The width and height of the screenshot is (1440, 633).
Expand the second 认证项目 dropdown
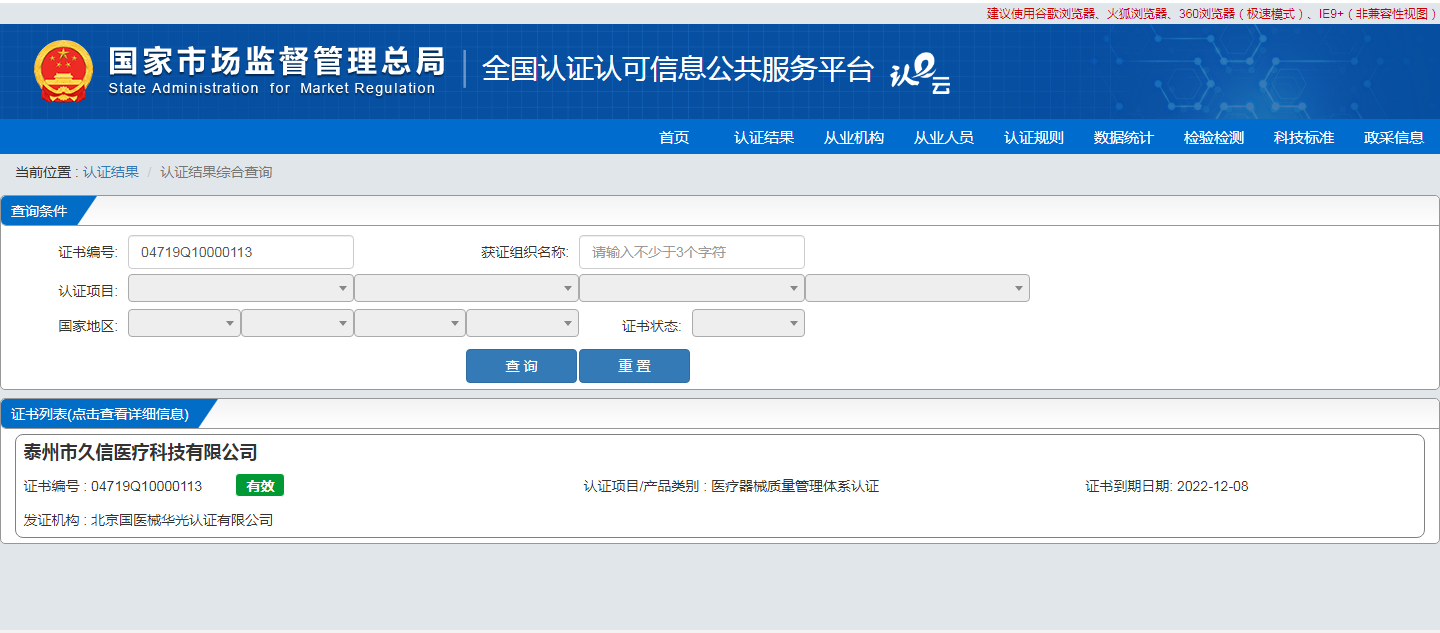[466, 288]
